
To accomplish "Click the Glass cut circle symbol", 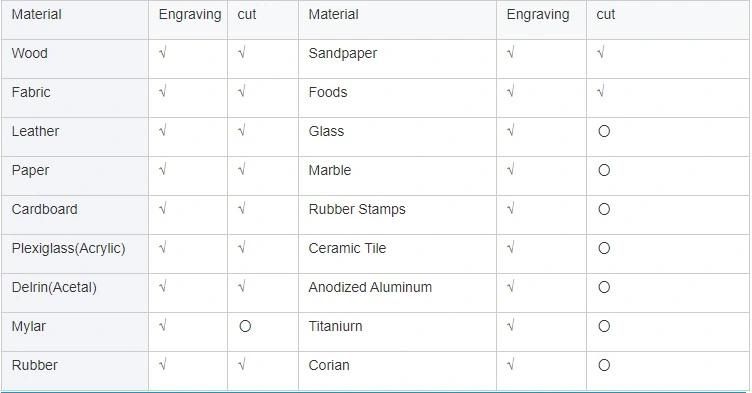I will pos(604,131).
